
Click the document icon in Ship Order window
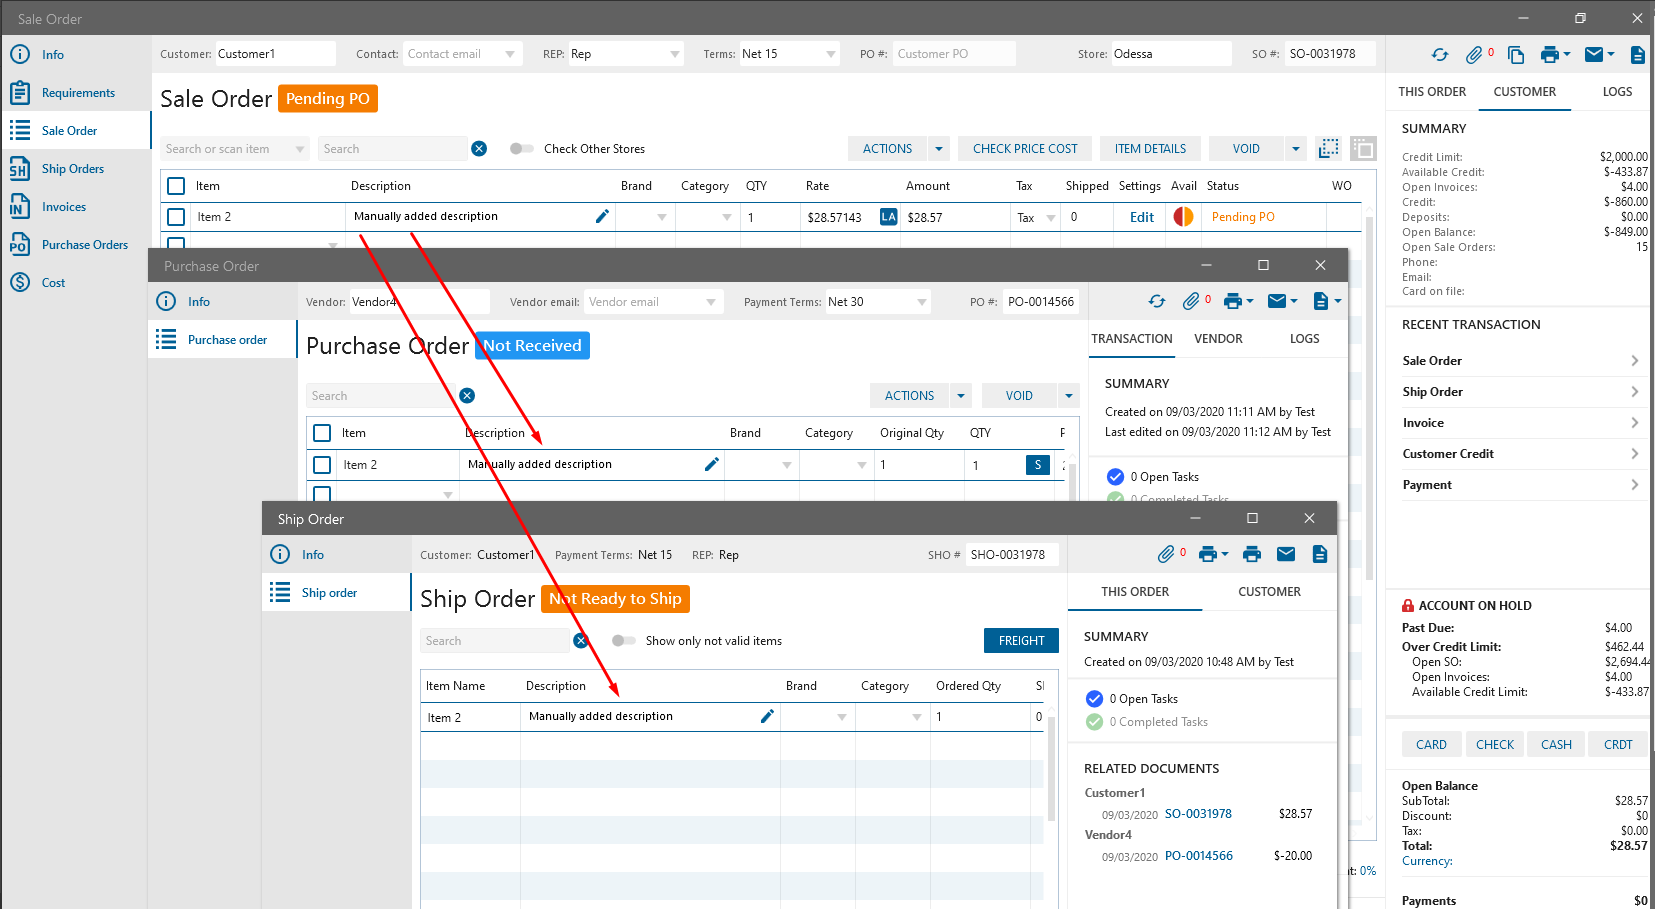point(1320,554)
